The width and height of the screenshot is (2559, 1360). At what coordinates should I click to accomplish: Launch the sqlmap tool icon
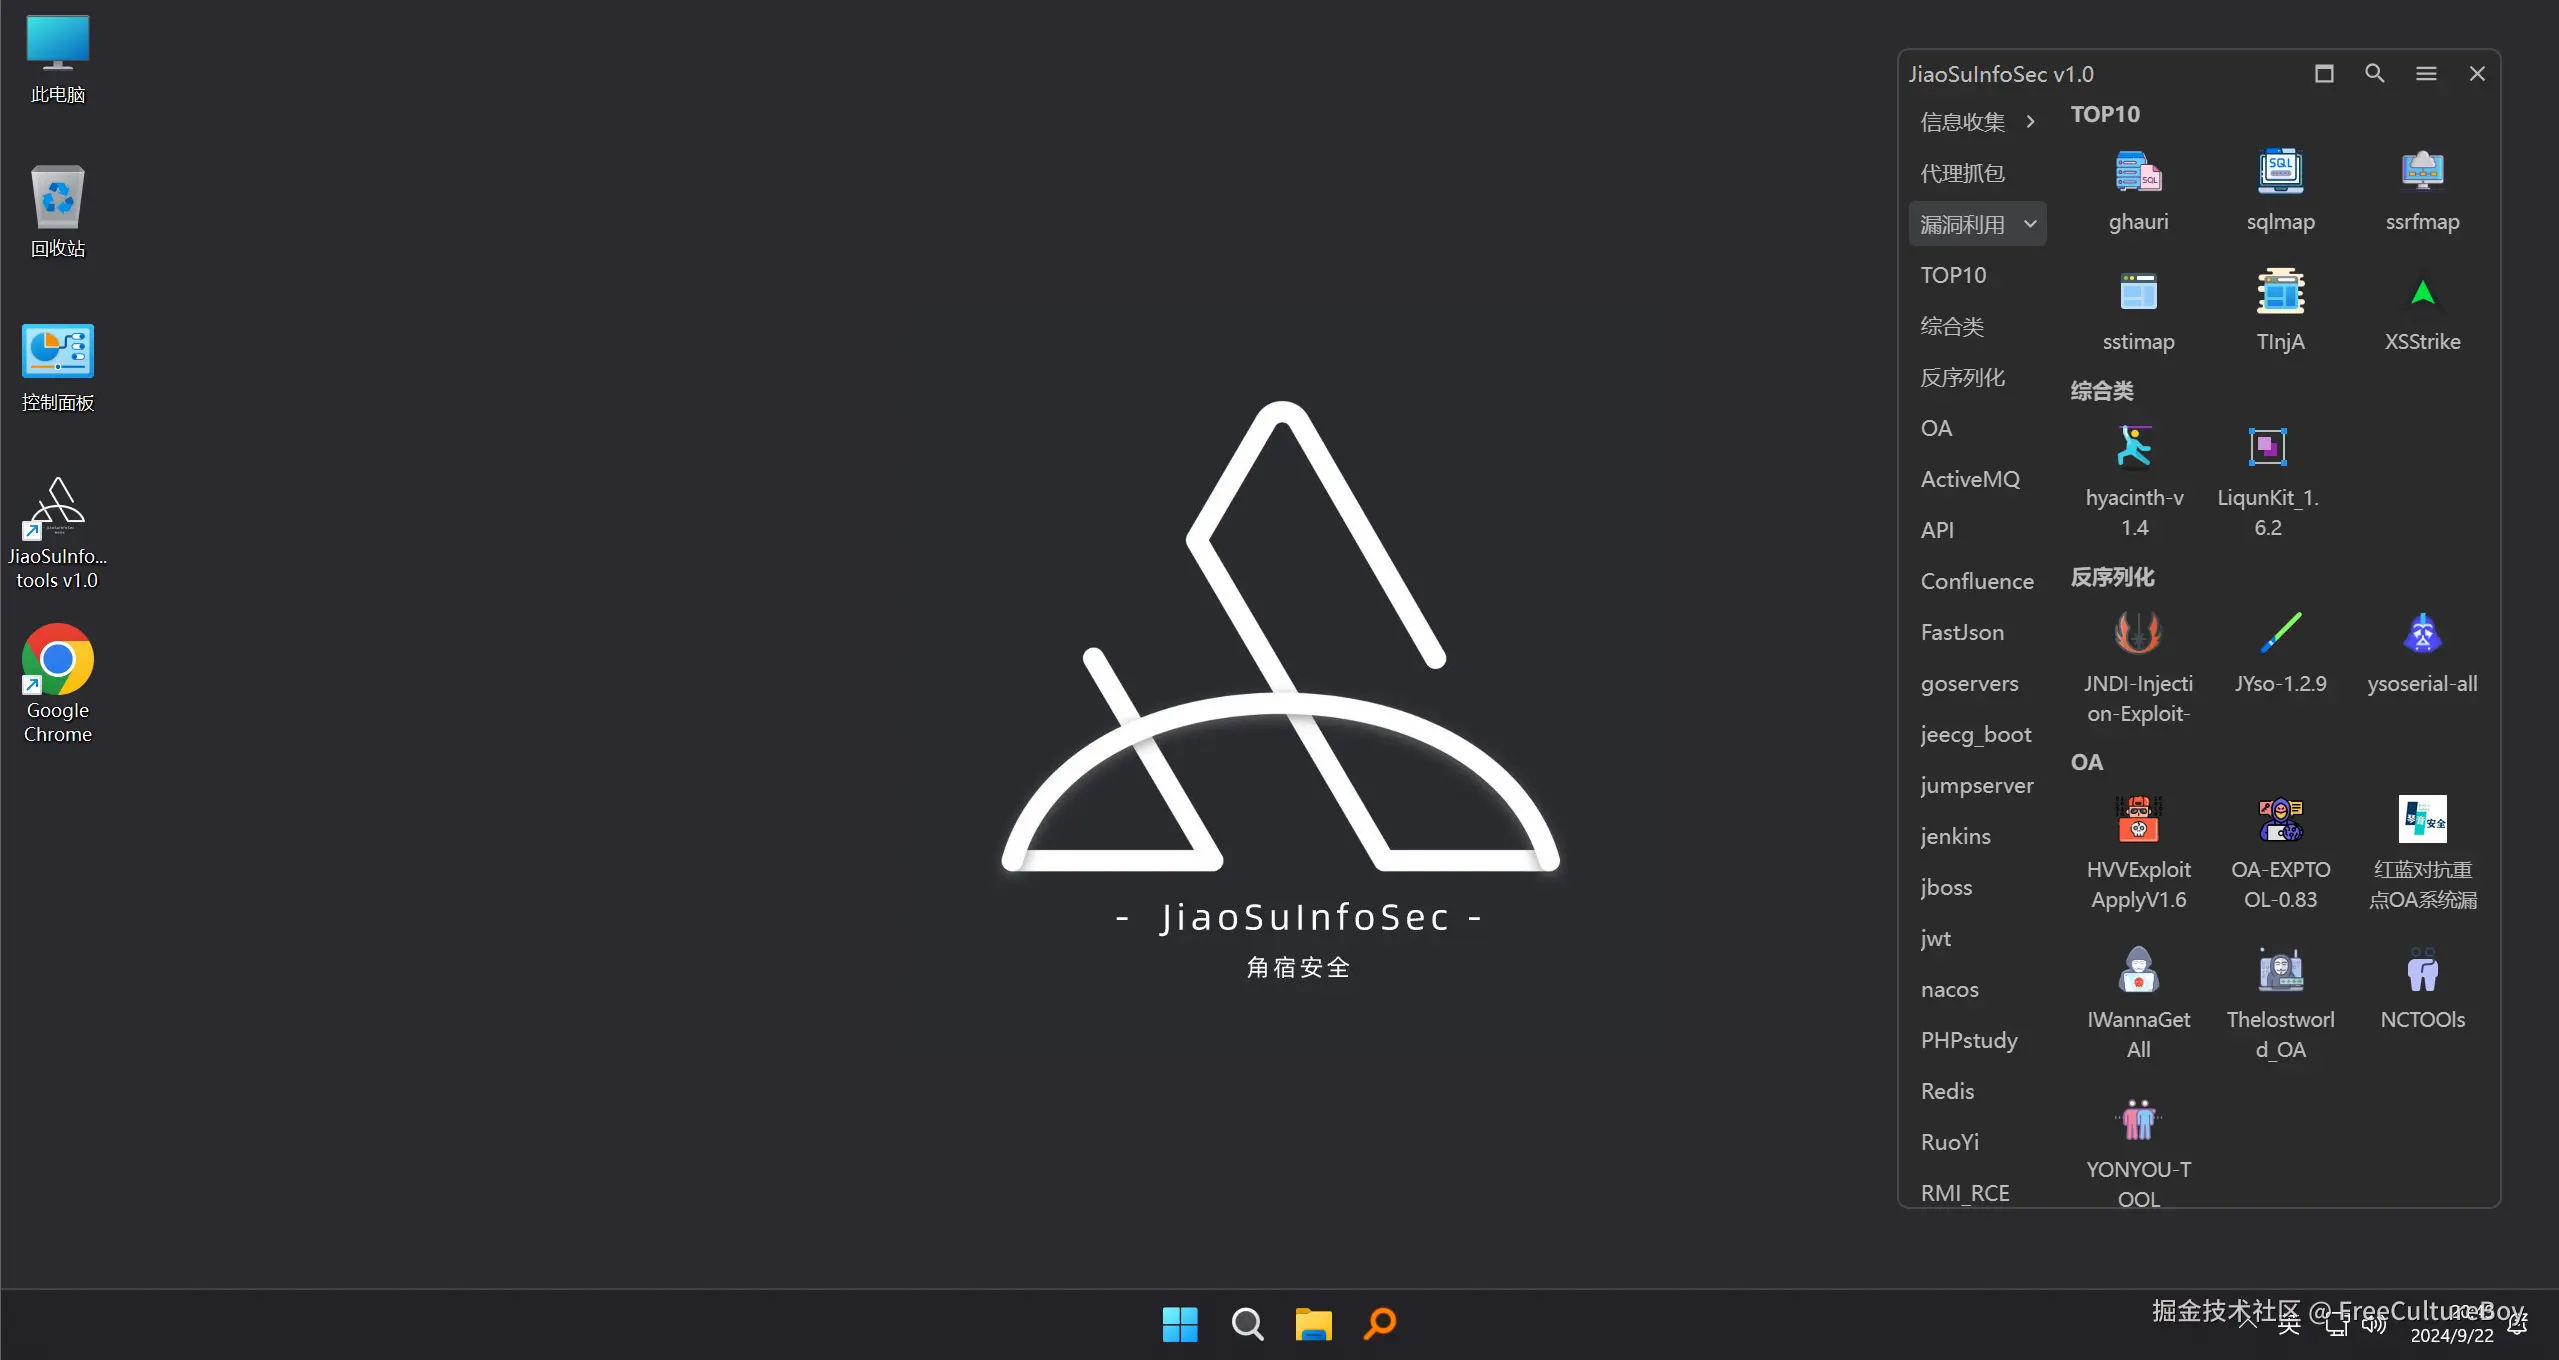2280,172
